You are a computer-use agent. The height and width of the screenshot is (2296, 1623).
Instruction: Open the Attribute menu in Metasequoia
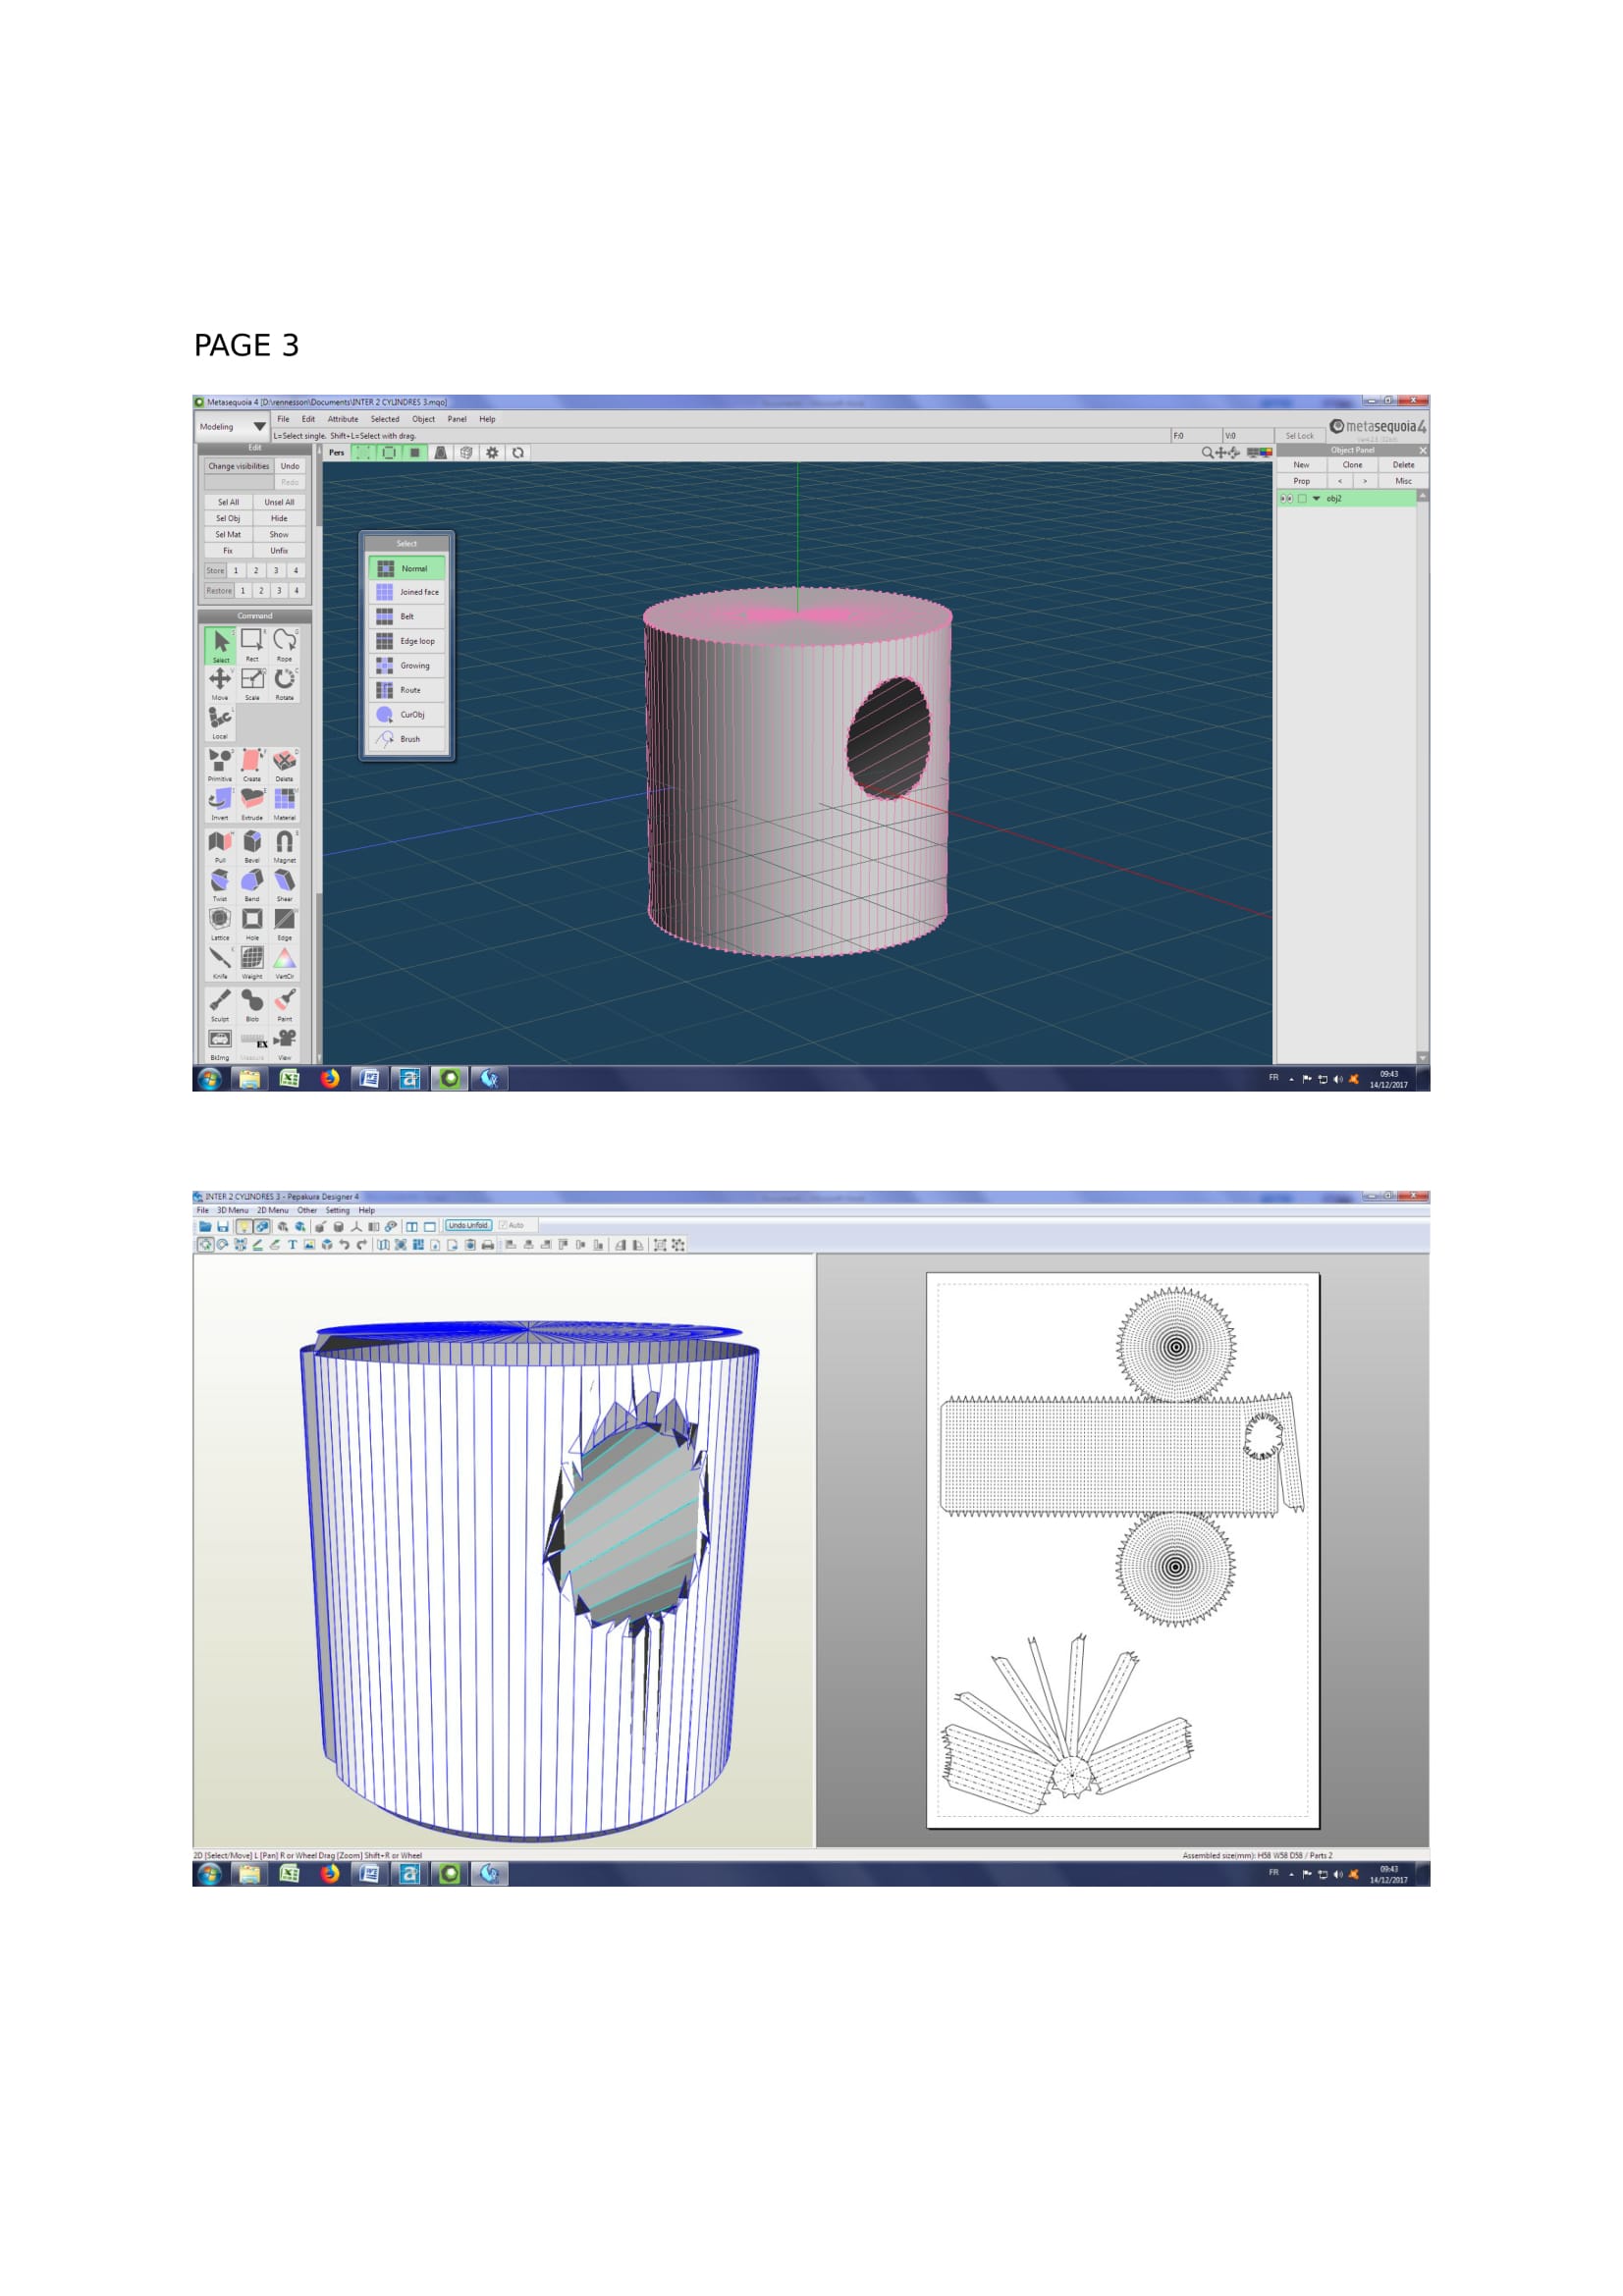pos(342,419)
